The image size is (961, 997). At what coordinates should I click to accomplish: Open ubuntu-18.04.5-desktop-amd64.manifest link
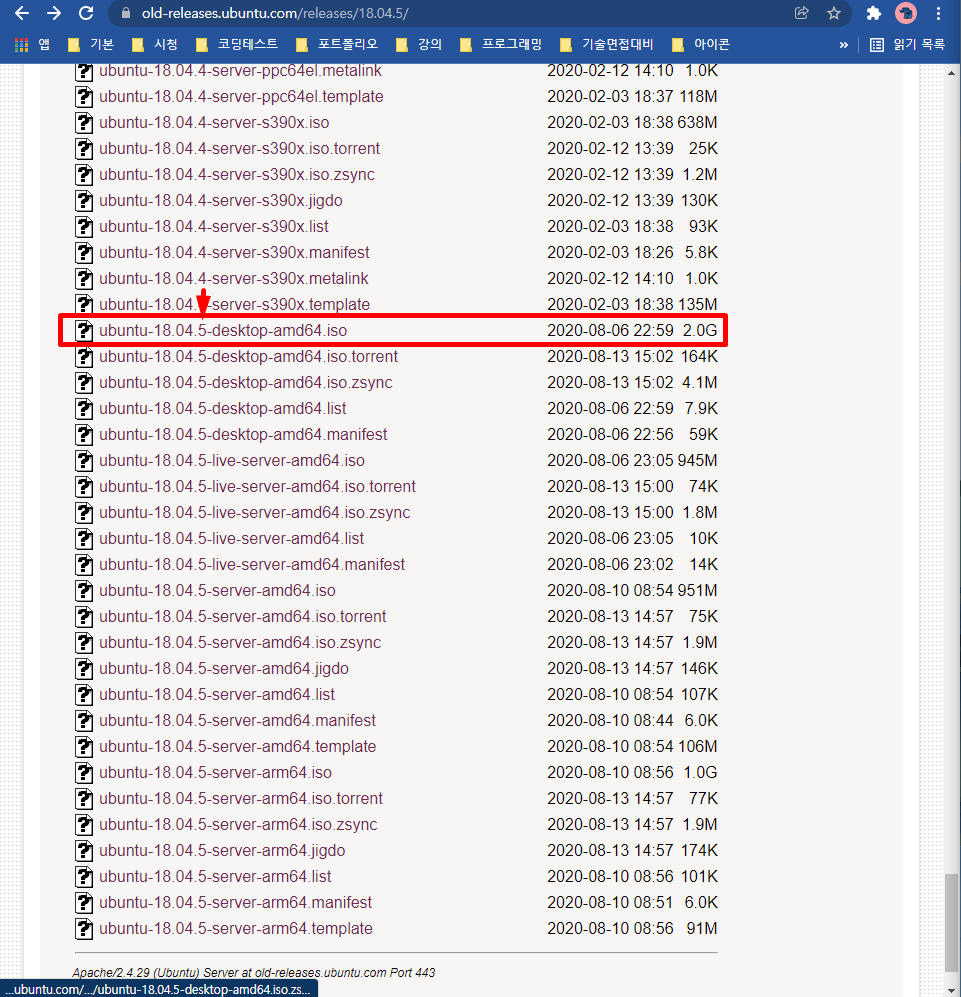pyautogui.click(x=243, y=435)
